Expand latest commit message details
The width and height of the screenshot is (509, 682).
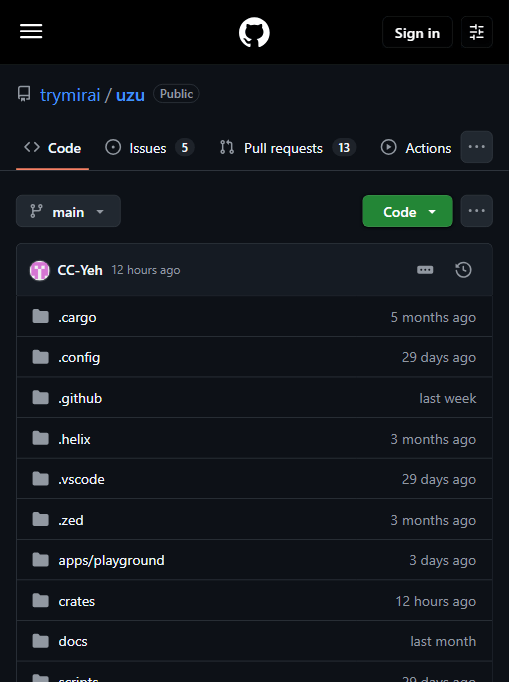coord(425,270)
